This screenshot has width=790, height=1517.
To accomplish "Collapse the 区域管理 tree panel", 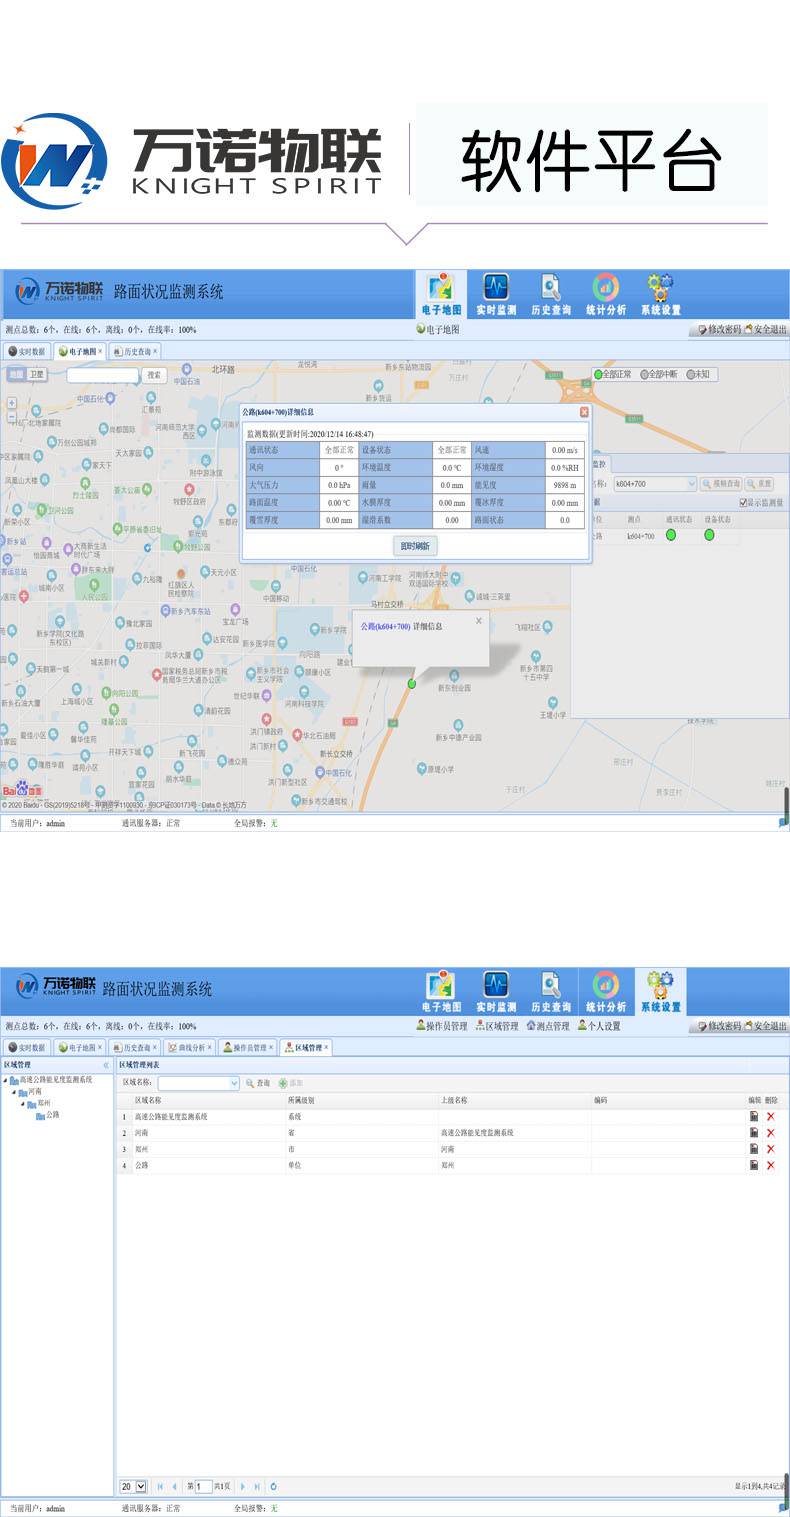I will point(106,1066).
